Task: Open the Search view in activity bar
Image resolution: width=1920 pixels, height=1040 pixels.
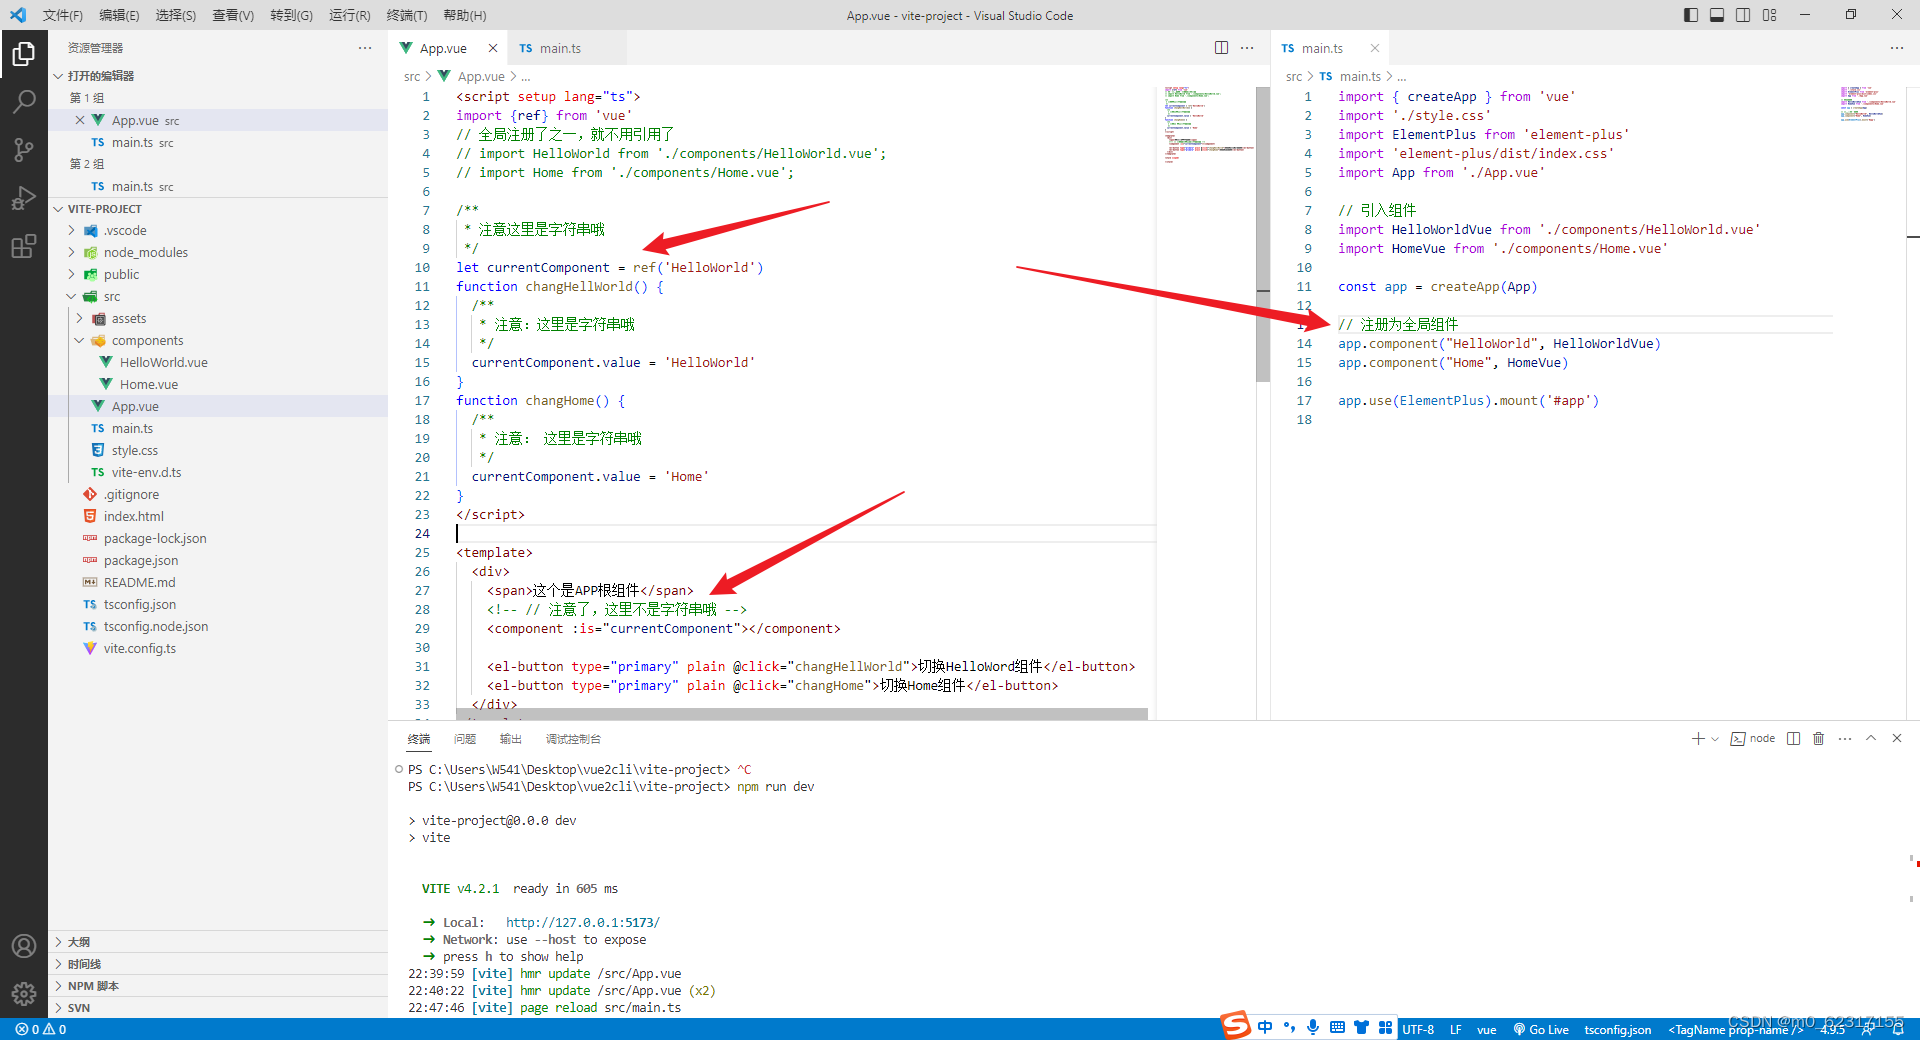Action: [x=23, y=101]
